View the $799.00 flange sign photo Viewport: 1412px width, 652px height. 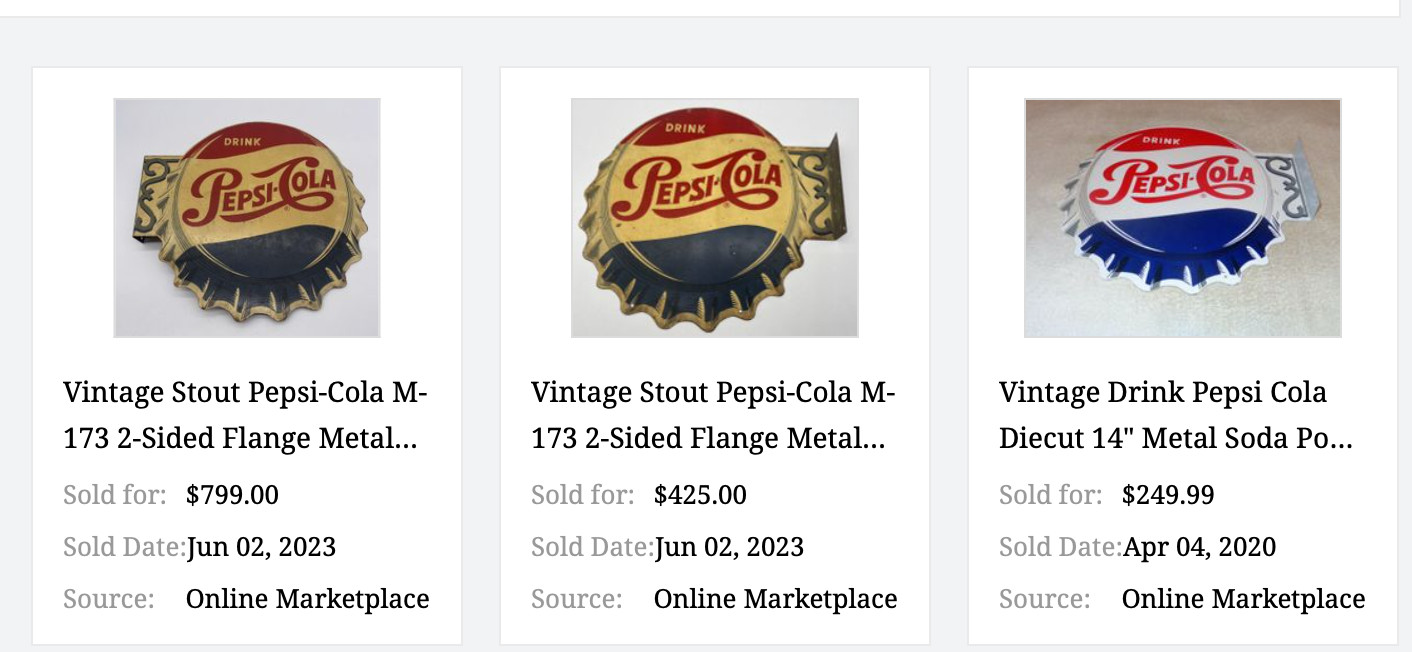click(247, 217)
